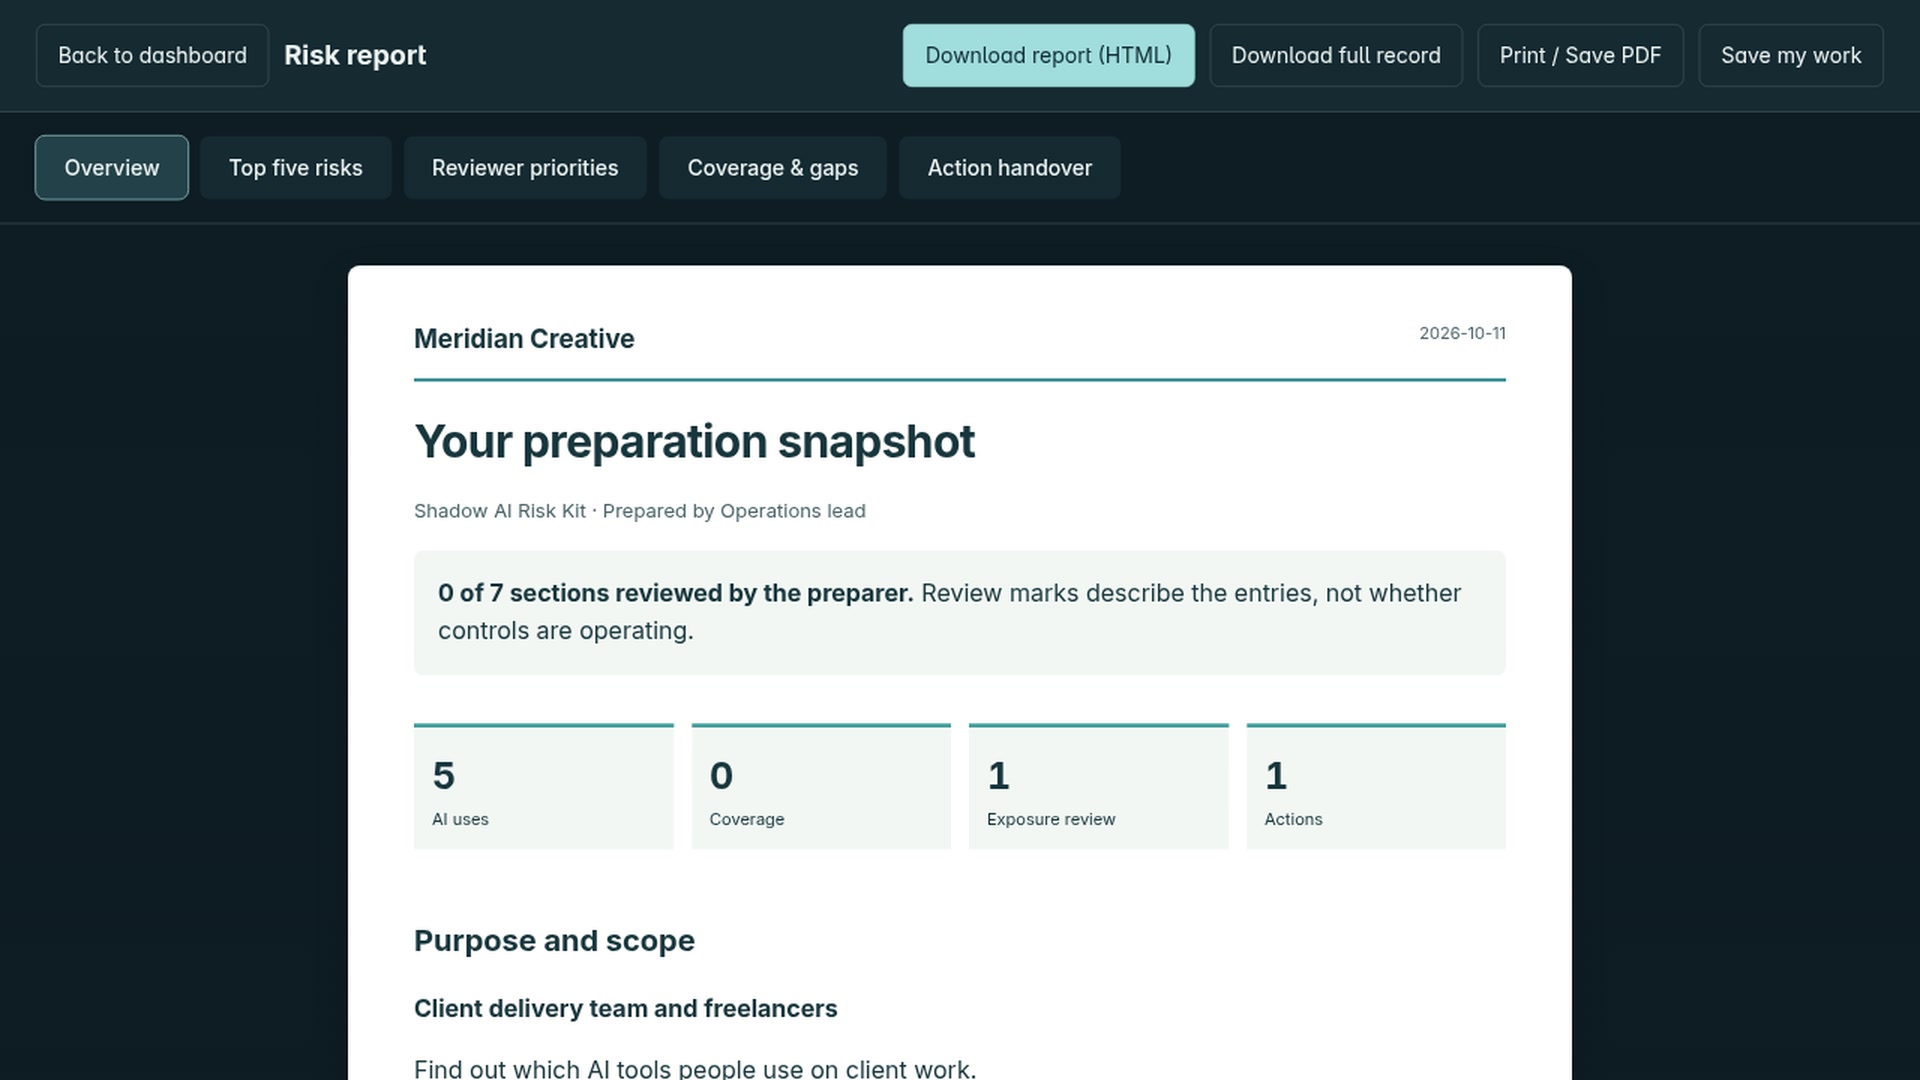Click the Meridian Creative heading
Screen dimensions: 1920x1080
(x=524, y=339)
